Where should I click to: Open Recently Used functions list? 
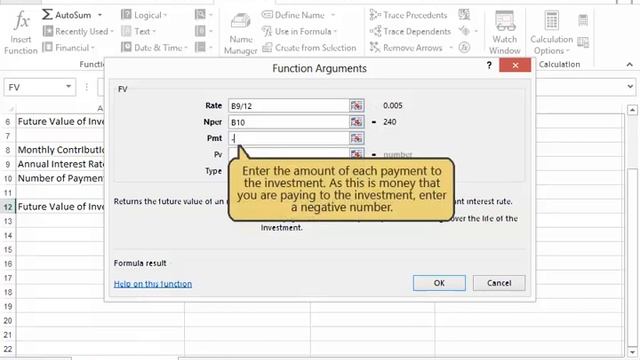78,31
